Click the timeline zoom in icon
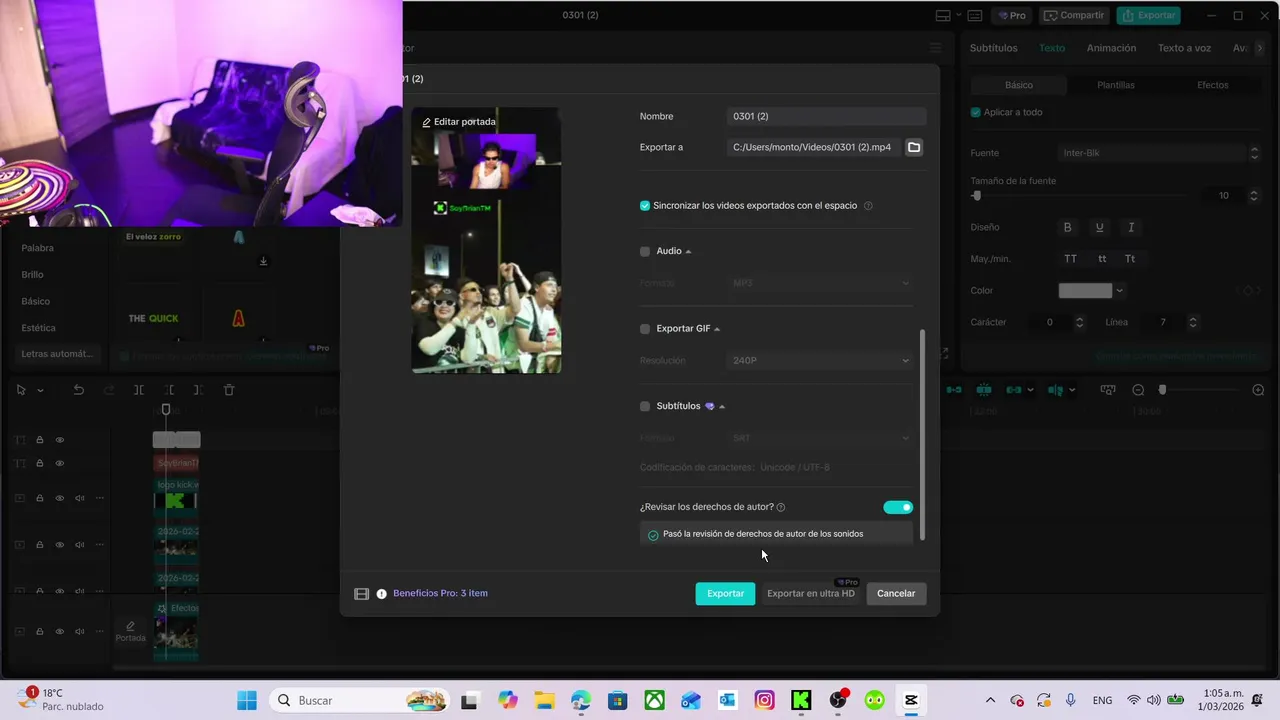 1258,390
